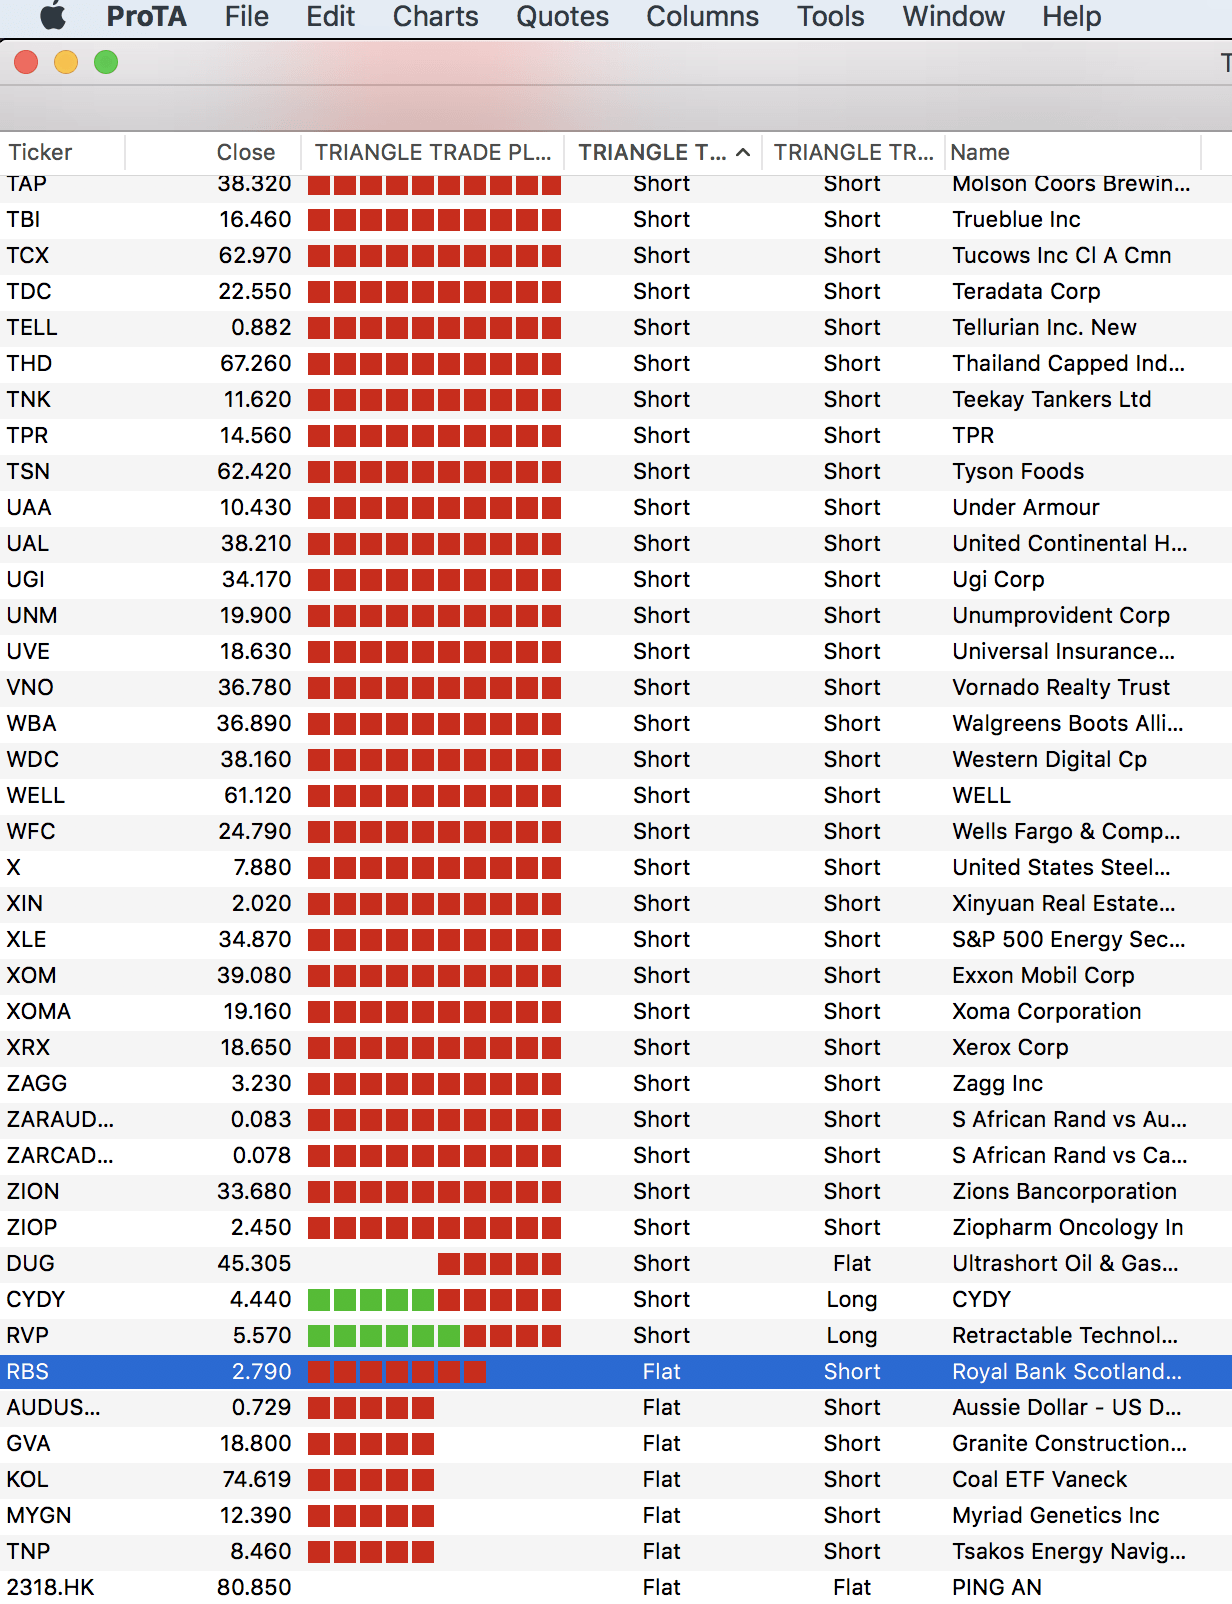The width and height of the screenshot is (1232, 1604).
Task: Open the Edit menu
Action: pos(330,16)
